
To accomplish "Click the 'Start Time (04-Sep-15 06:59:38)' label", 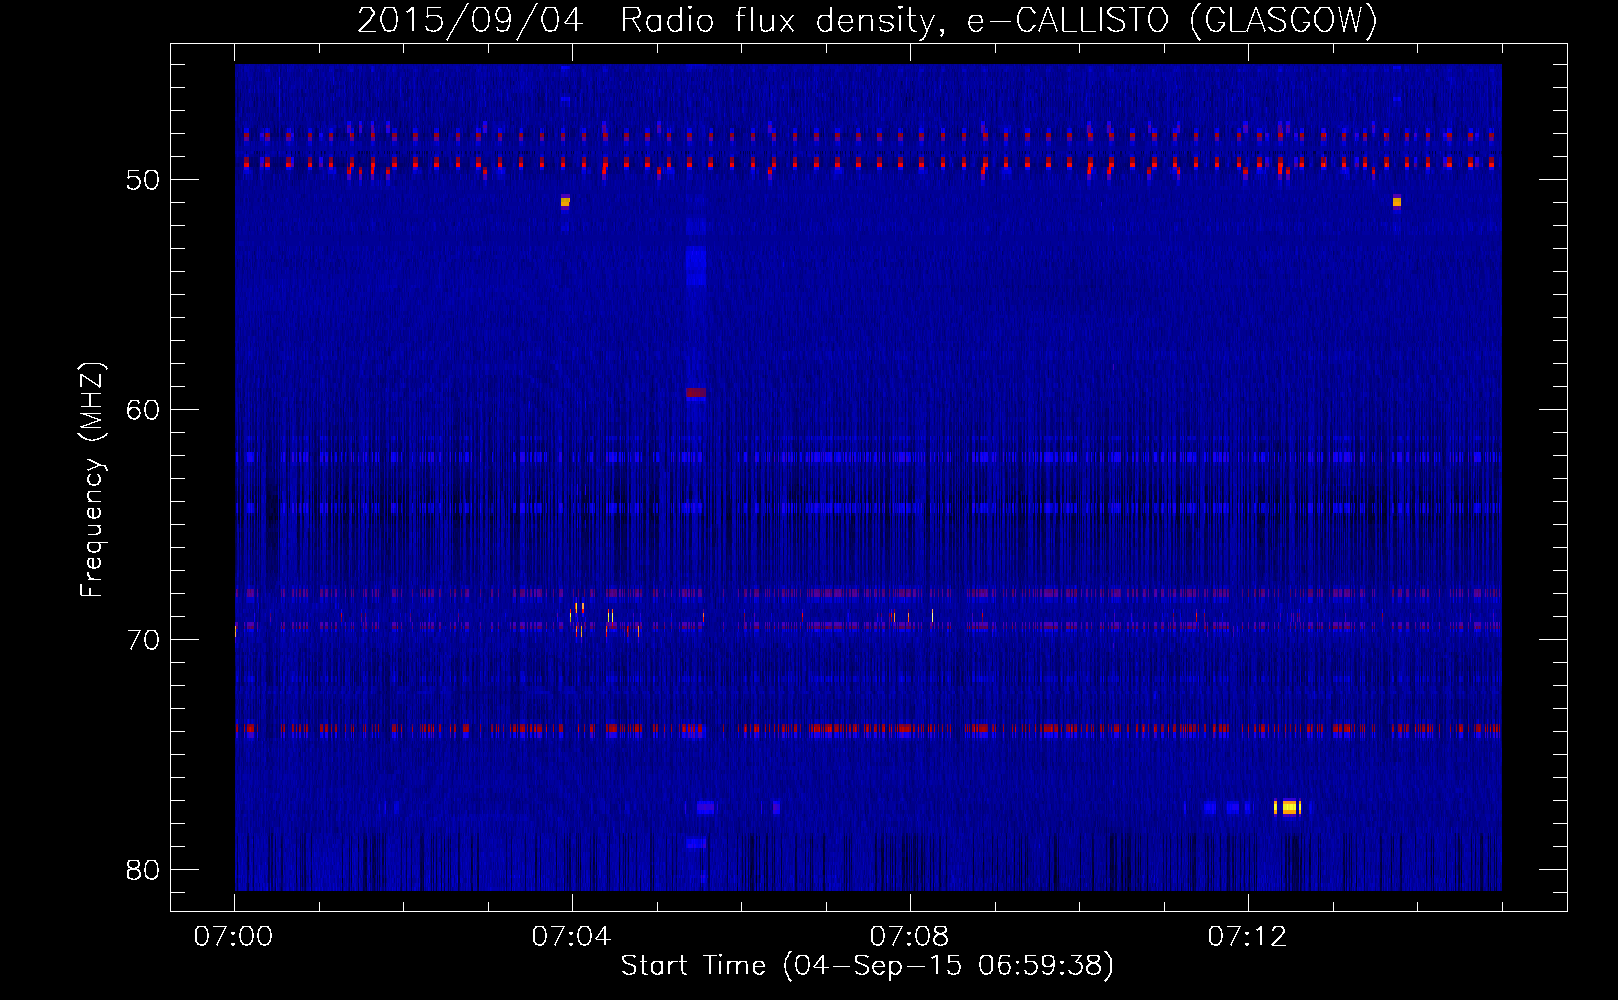I will pos(867,966).
